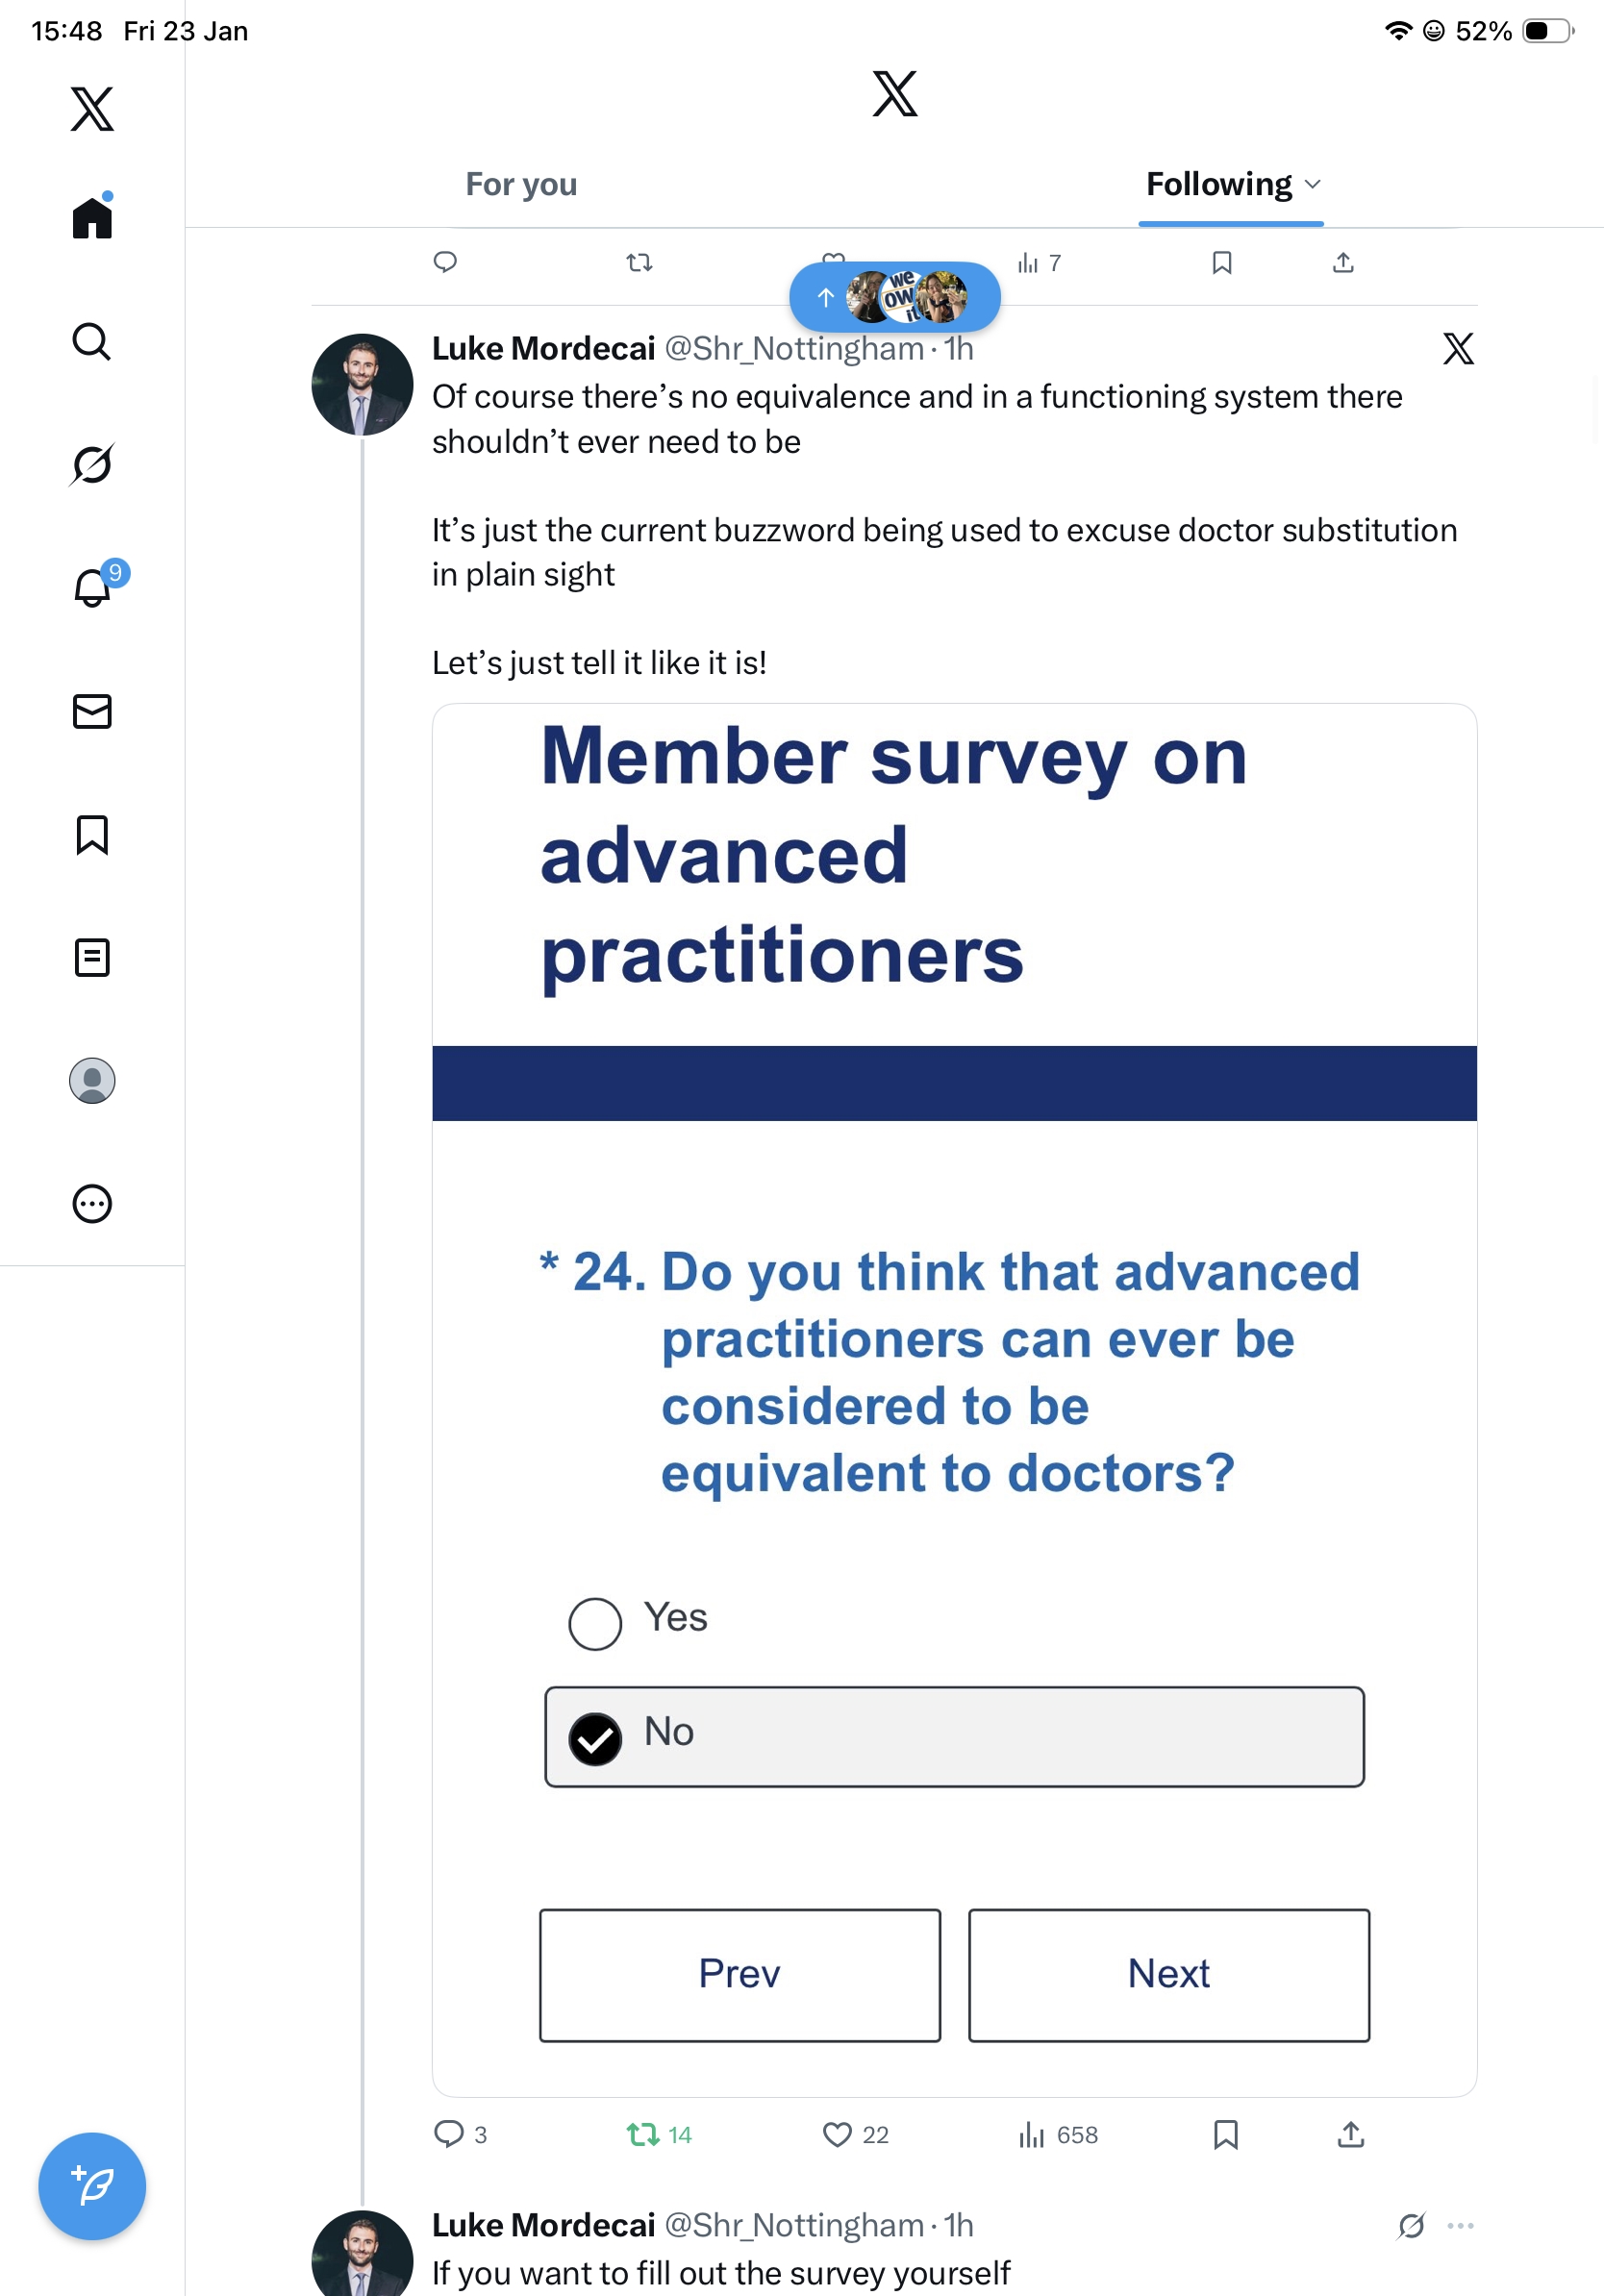This screenshot has width=1604, height=2296.
Task: Repost the survey tweet with 14 reposts
Action: [x=642, y=2135]
